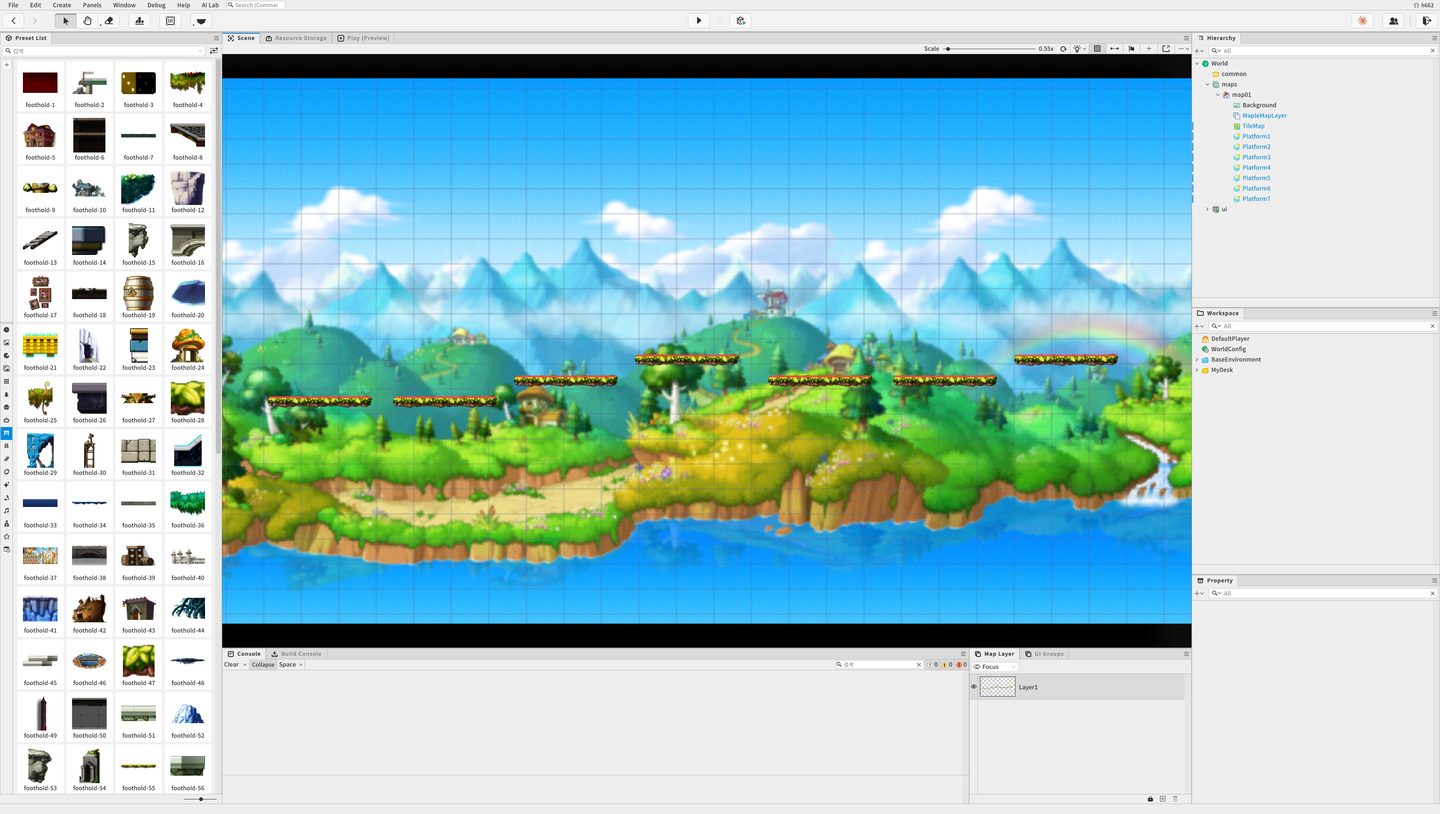
Task: Click the horizontal double-arrow icon
Action: coord(1114,48)
